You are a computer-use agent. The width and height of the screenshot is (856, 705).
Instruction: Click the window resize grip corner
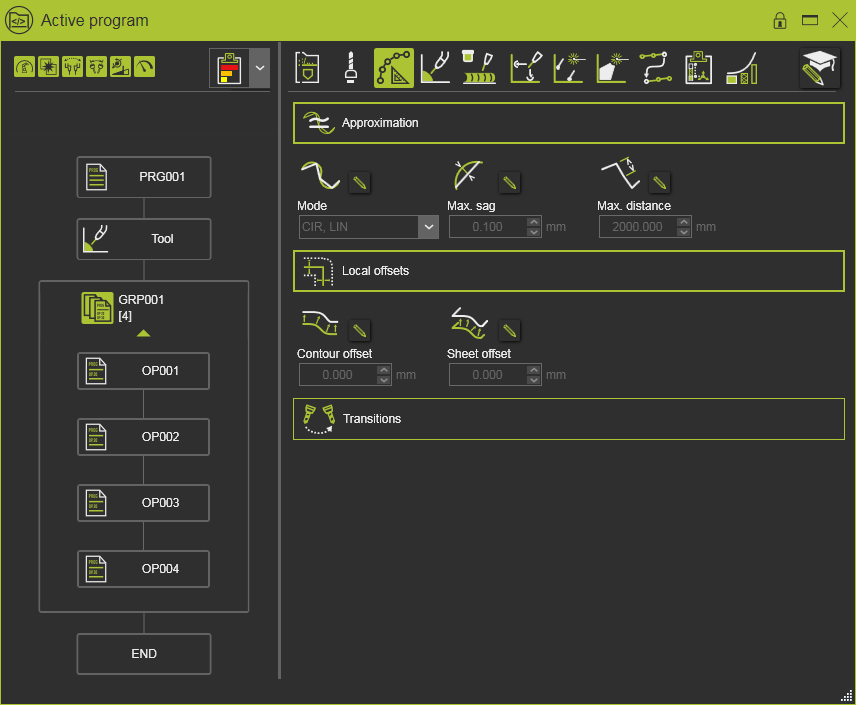click(x=847, y=696)
